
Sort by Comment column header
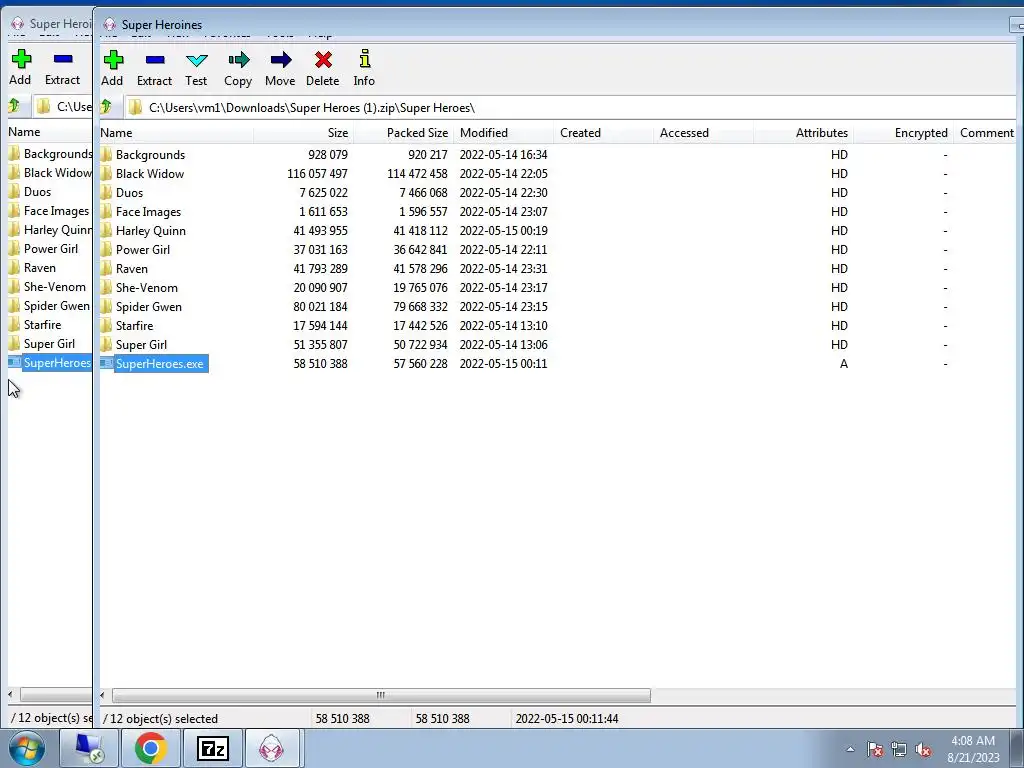click(986, 133)
